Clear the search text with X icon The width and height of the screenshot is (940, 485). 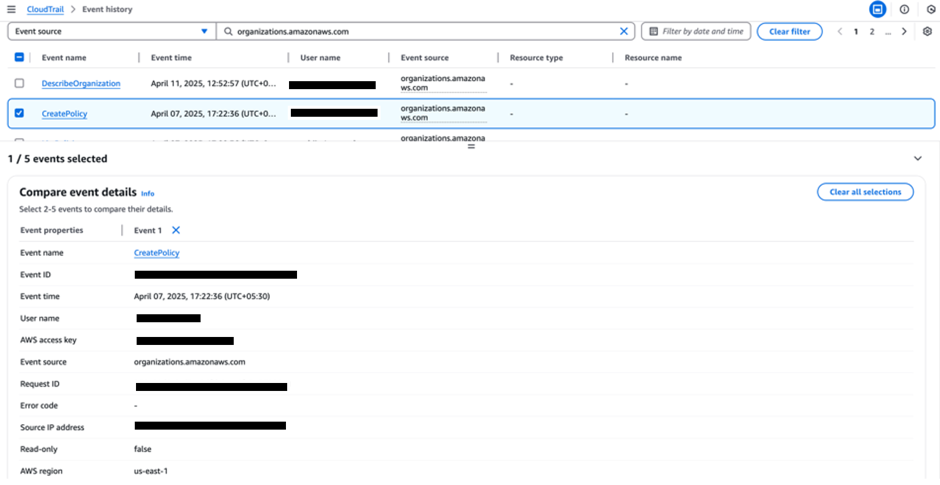625,32
